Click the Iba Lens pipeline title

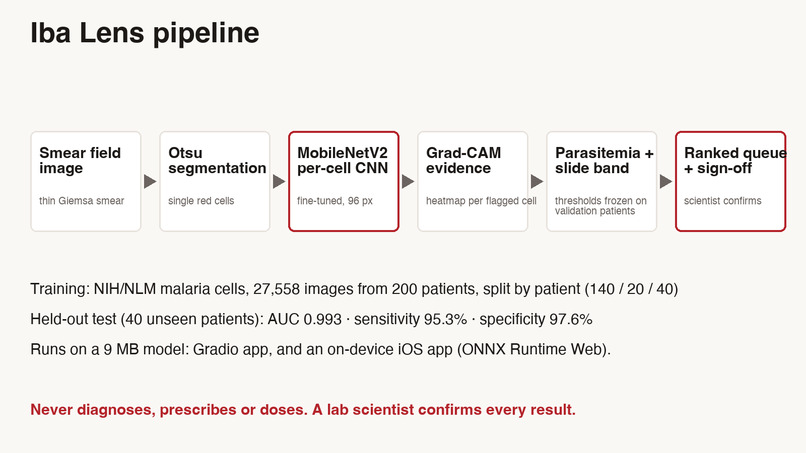(145, 33)
